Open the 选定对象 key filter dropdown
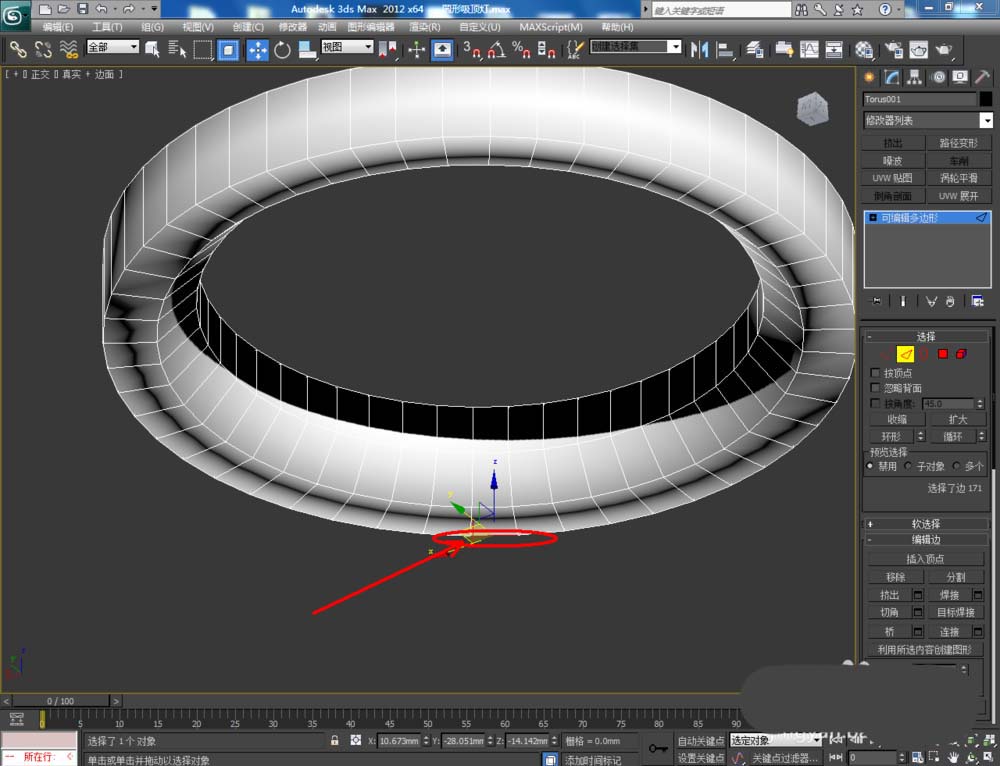The width and height of the screenshot is (1000, 766). [x=774, y=740]
